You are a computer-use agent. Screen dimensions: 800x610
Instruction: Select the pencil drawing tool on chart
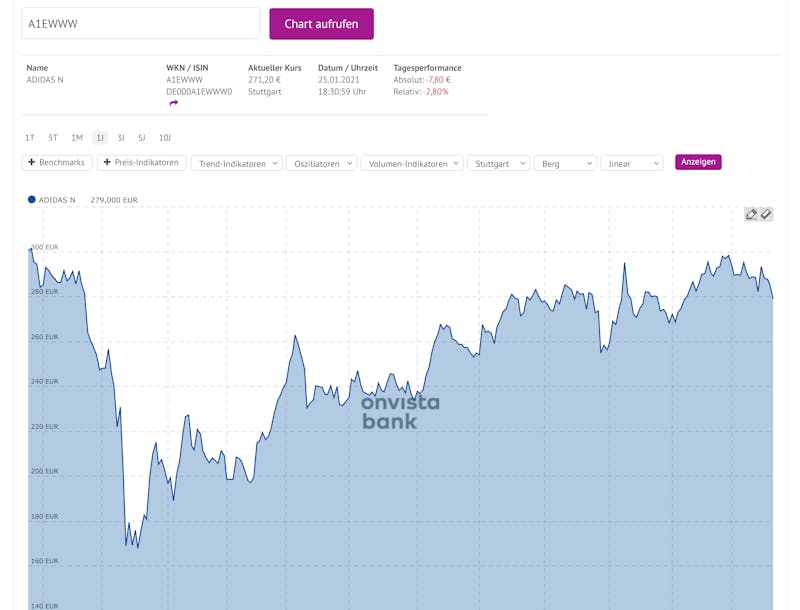(x=751, y=214)
